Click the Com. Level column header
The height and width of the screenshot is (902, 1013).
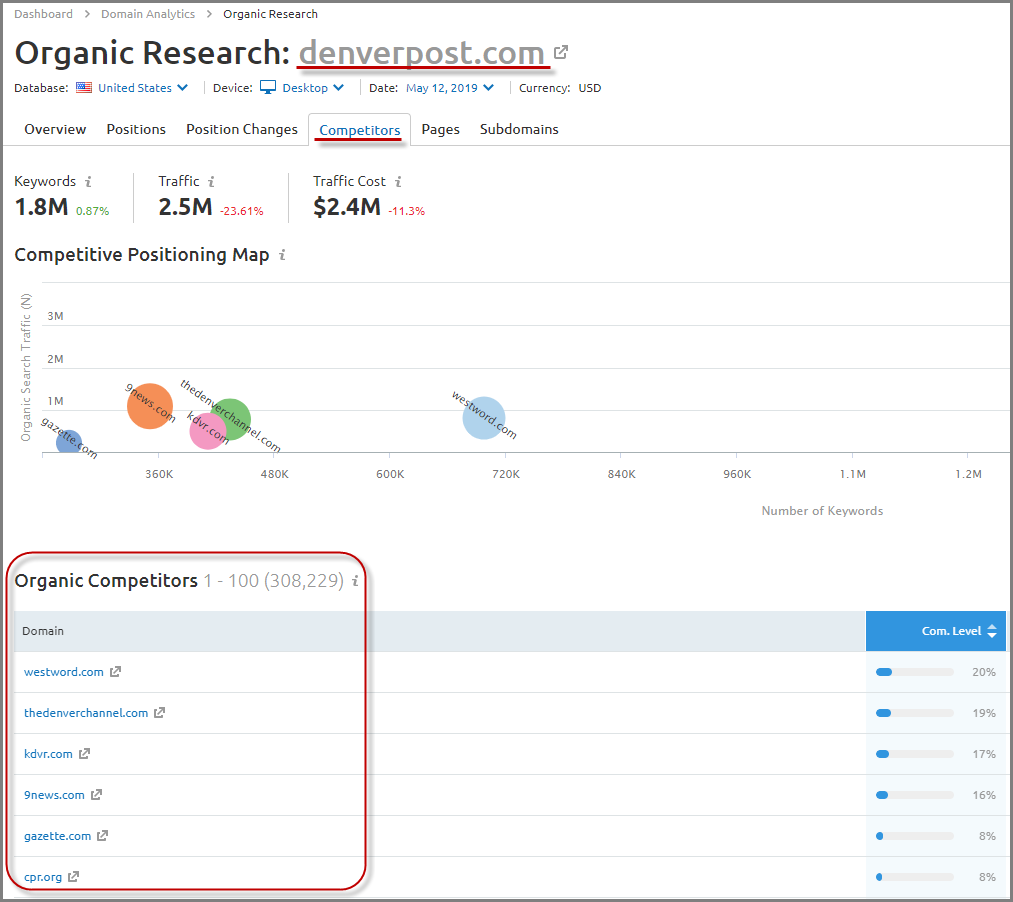pyautogui.click(x=935, y=631)
